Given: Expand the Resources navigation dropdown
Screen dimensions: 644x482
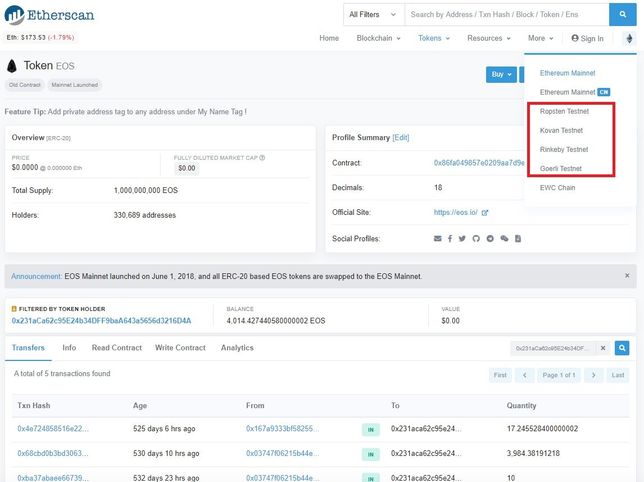Looking at the screenshot, I should coord(488,38).
